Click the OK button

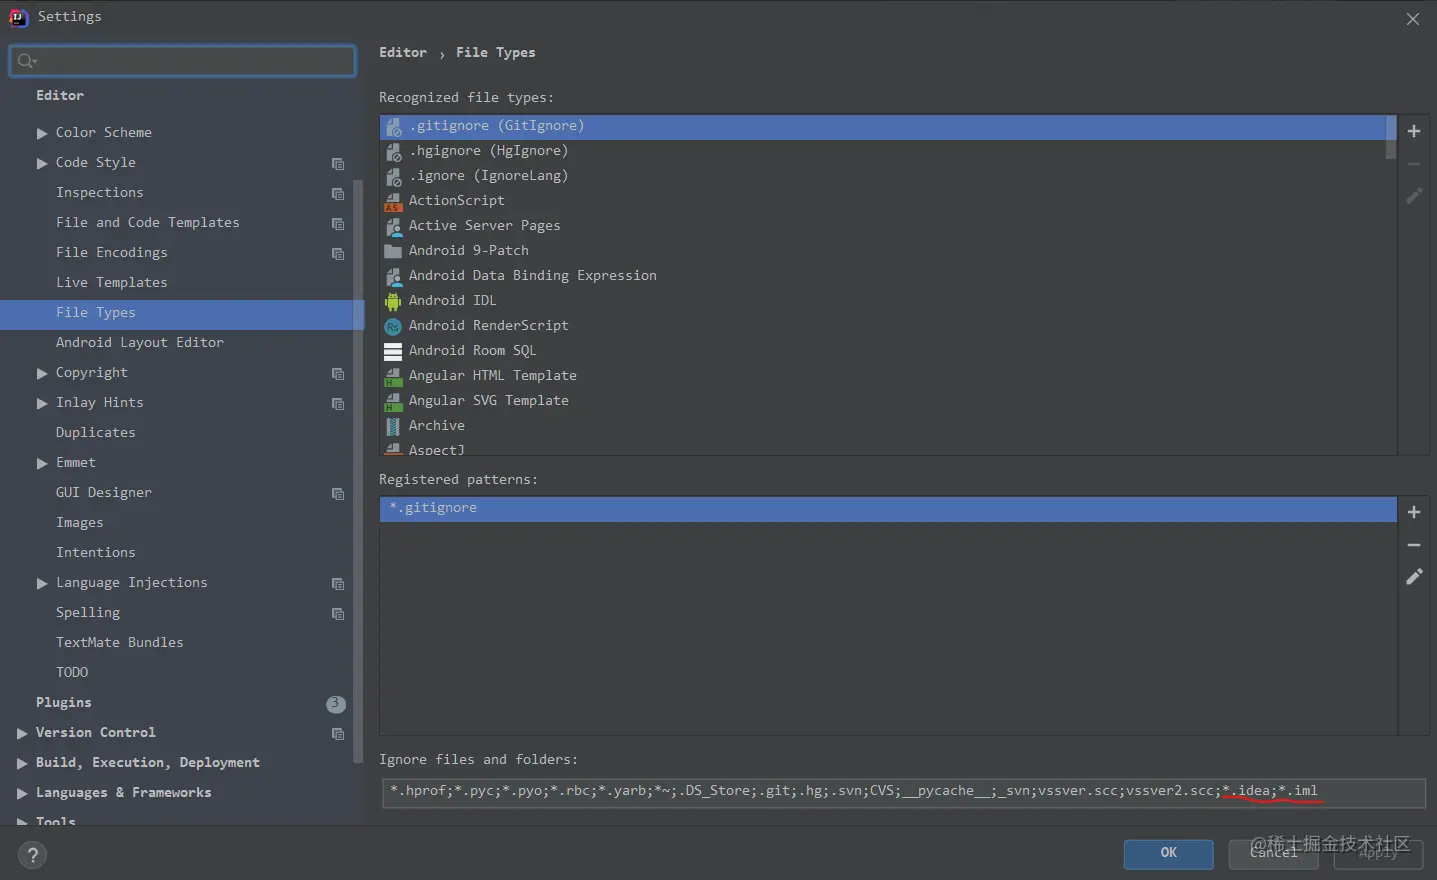[x=1168, y=853]
